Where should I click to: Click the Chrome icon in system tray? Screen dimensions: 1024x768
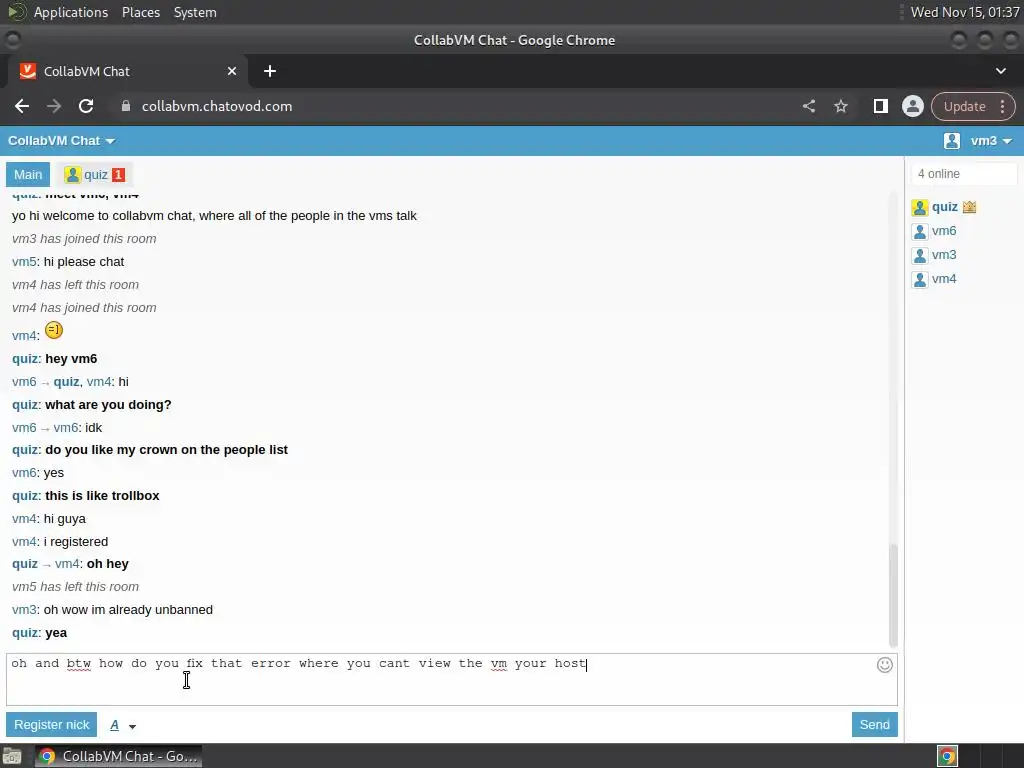947,756
